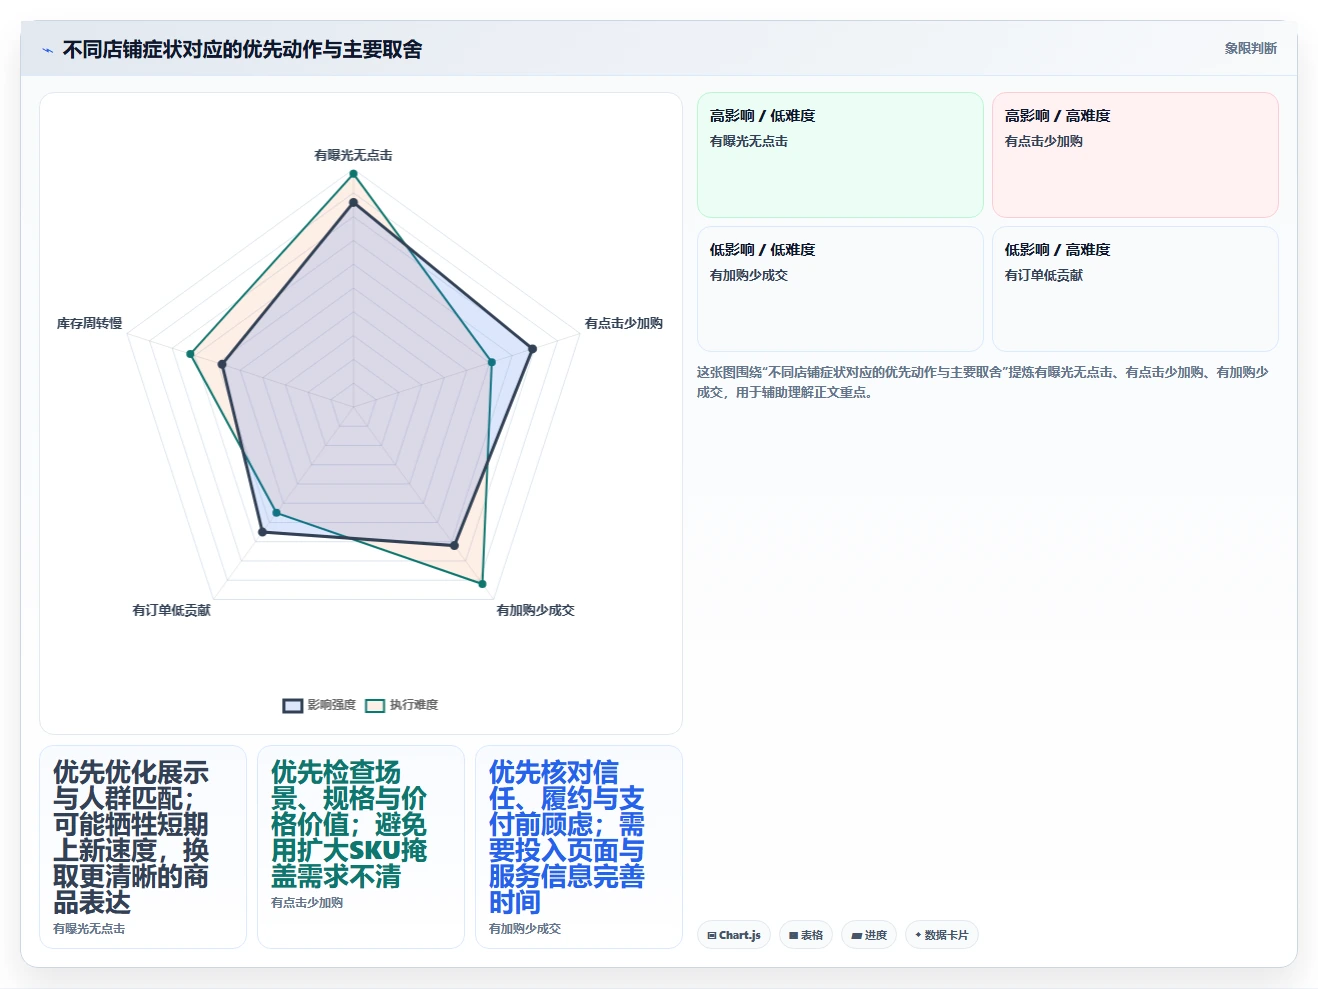The width and height of the screenshot is (1318, 989).
Task: Select the 进度 tag chip
Action: point(869,935)
